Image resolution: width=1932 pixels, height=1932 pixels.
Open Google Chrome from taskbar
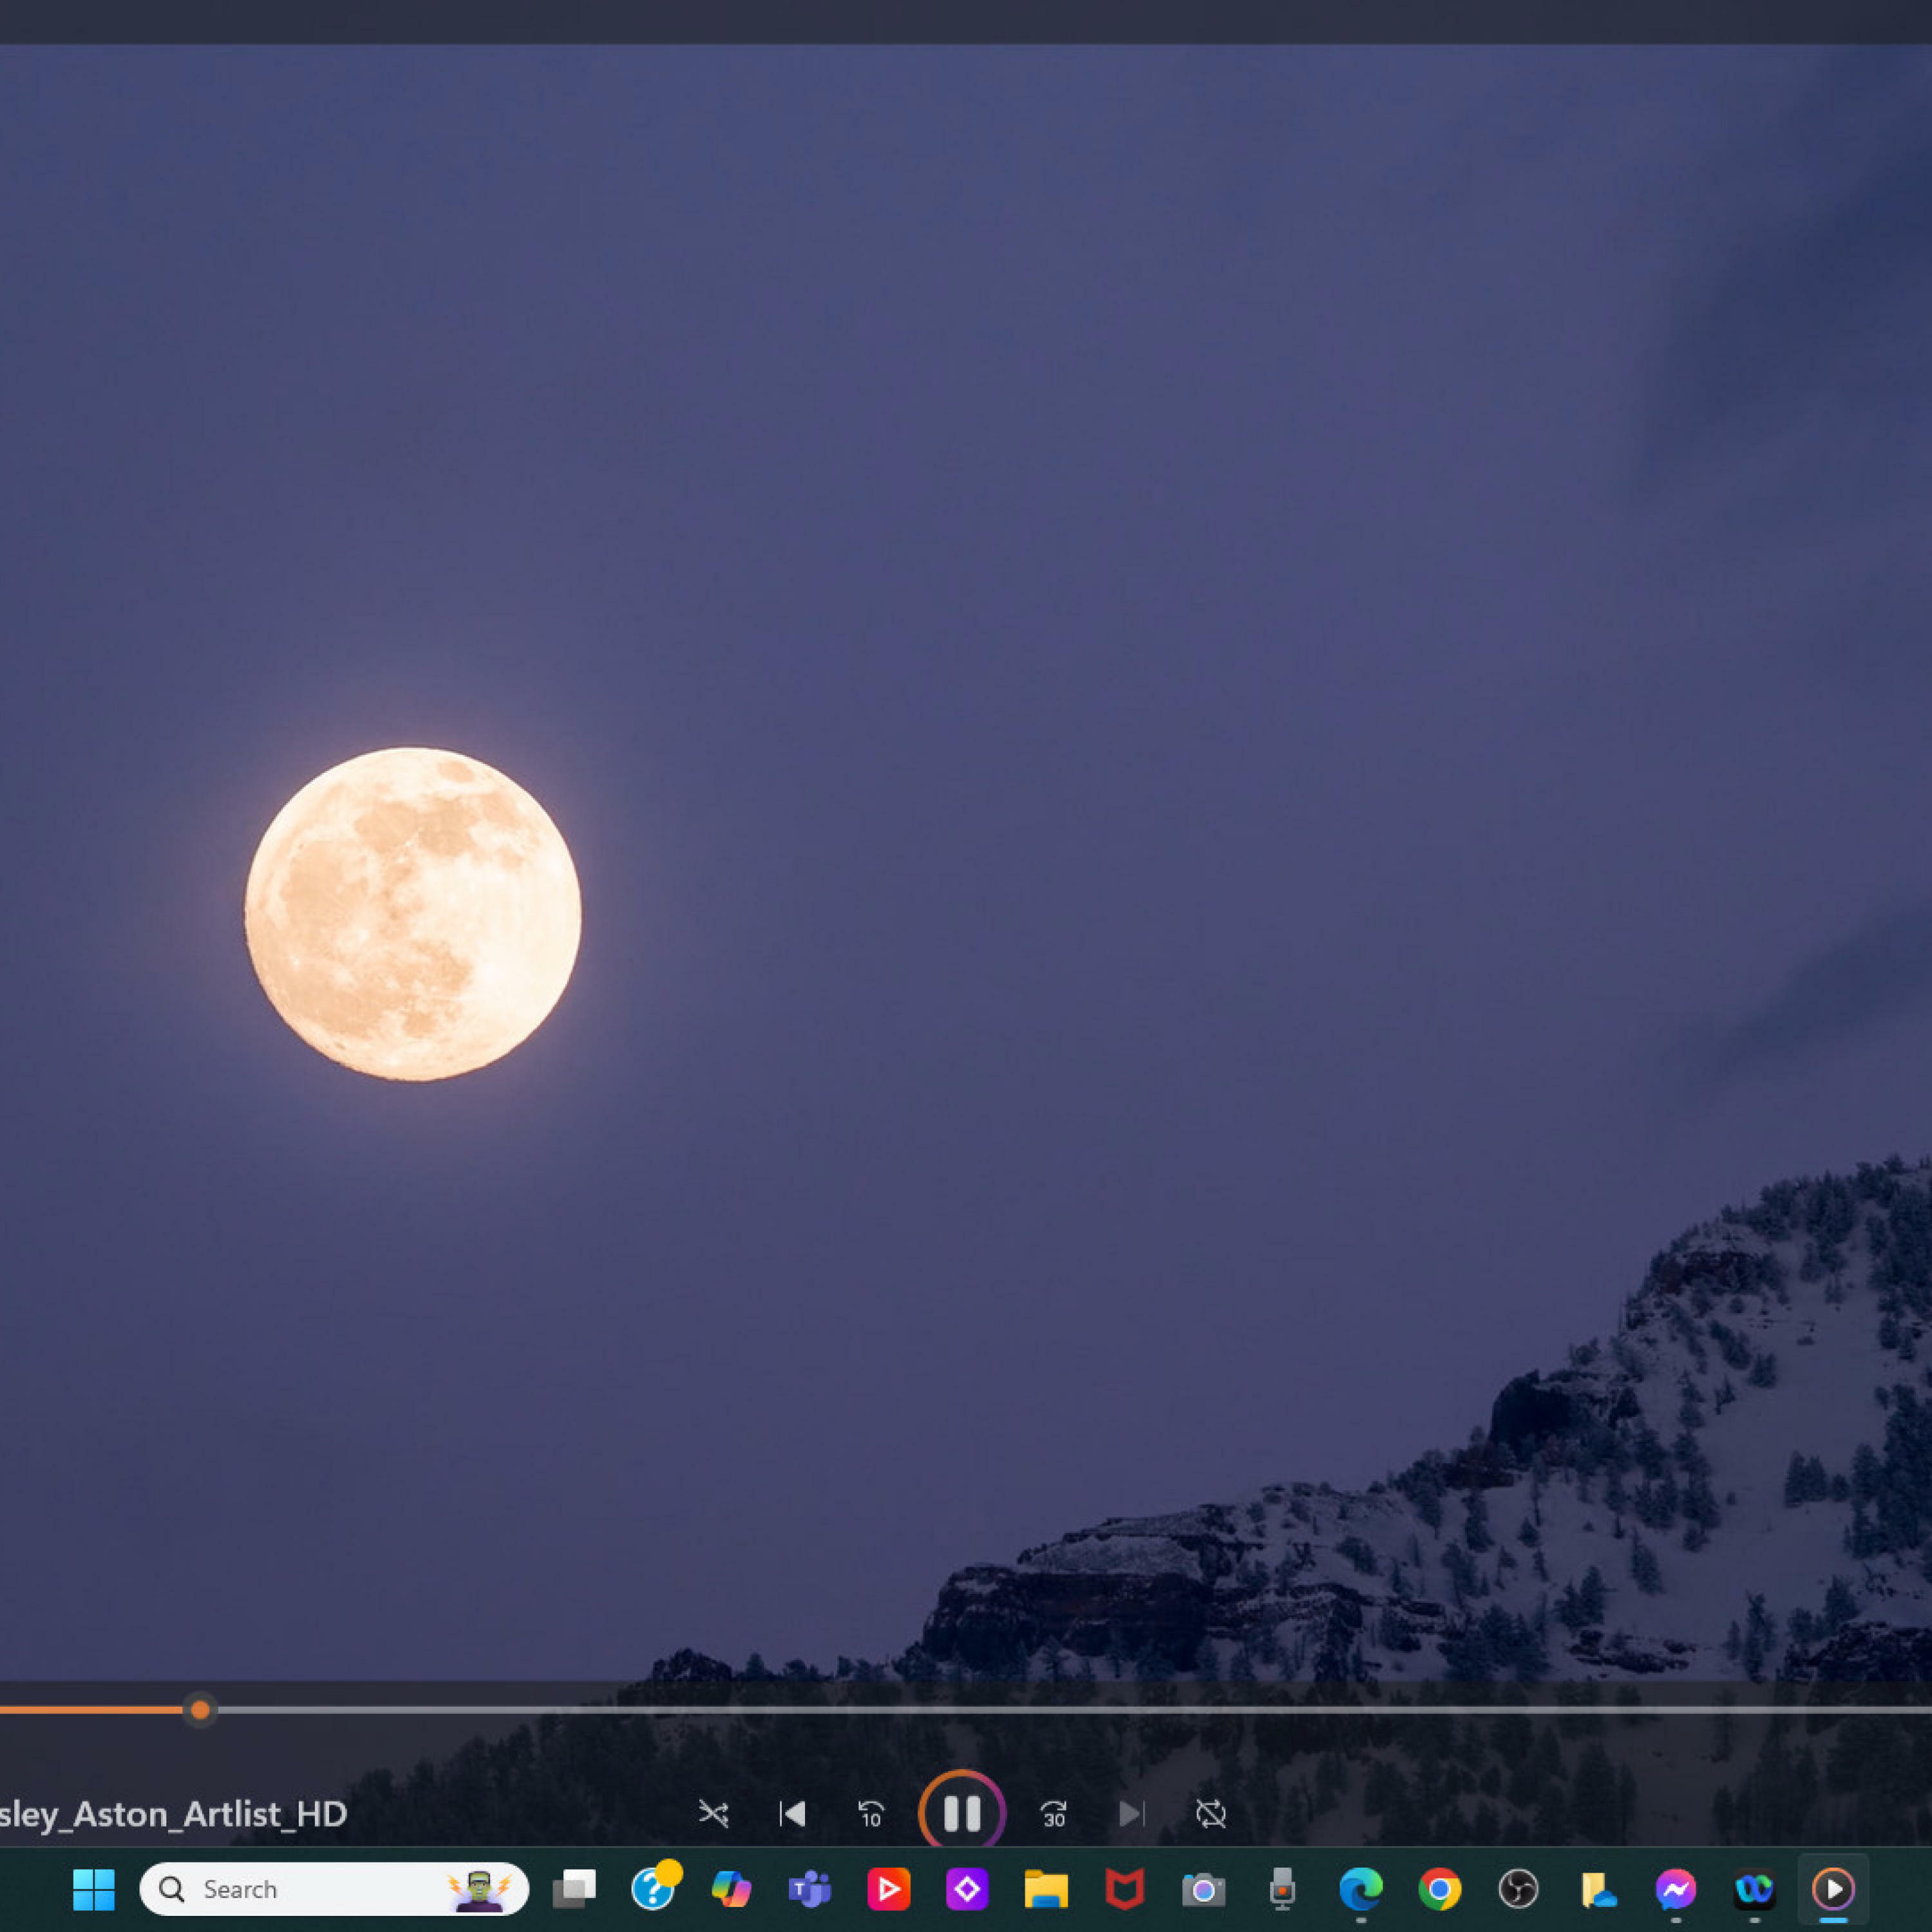click(1439, 1889)
